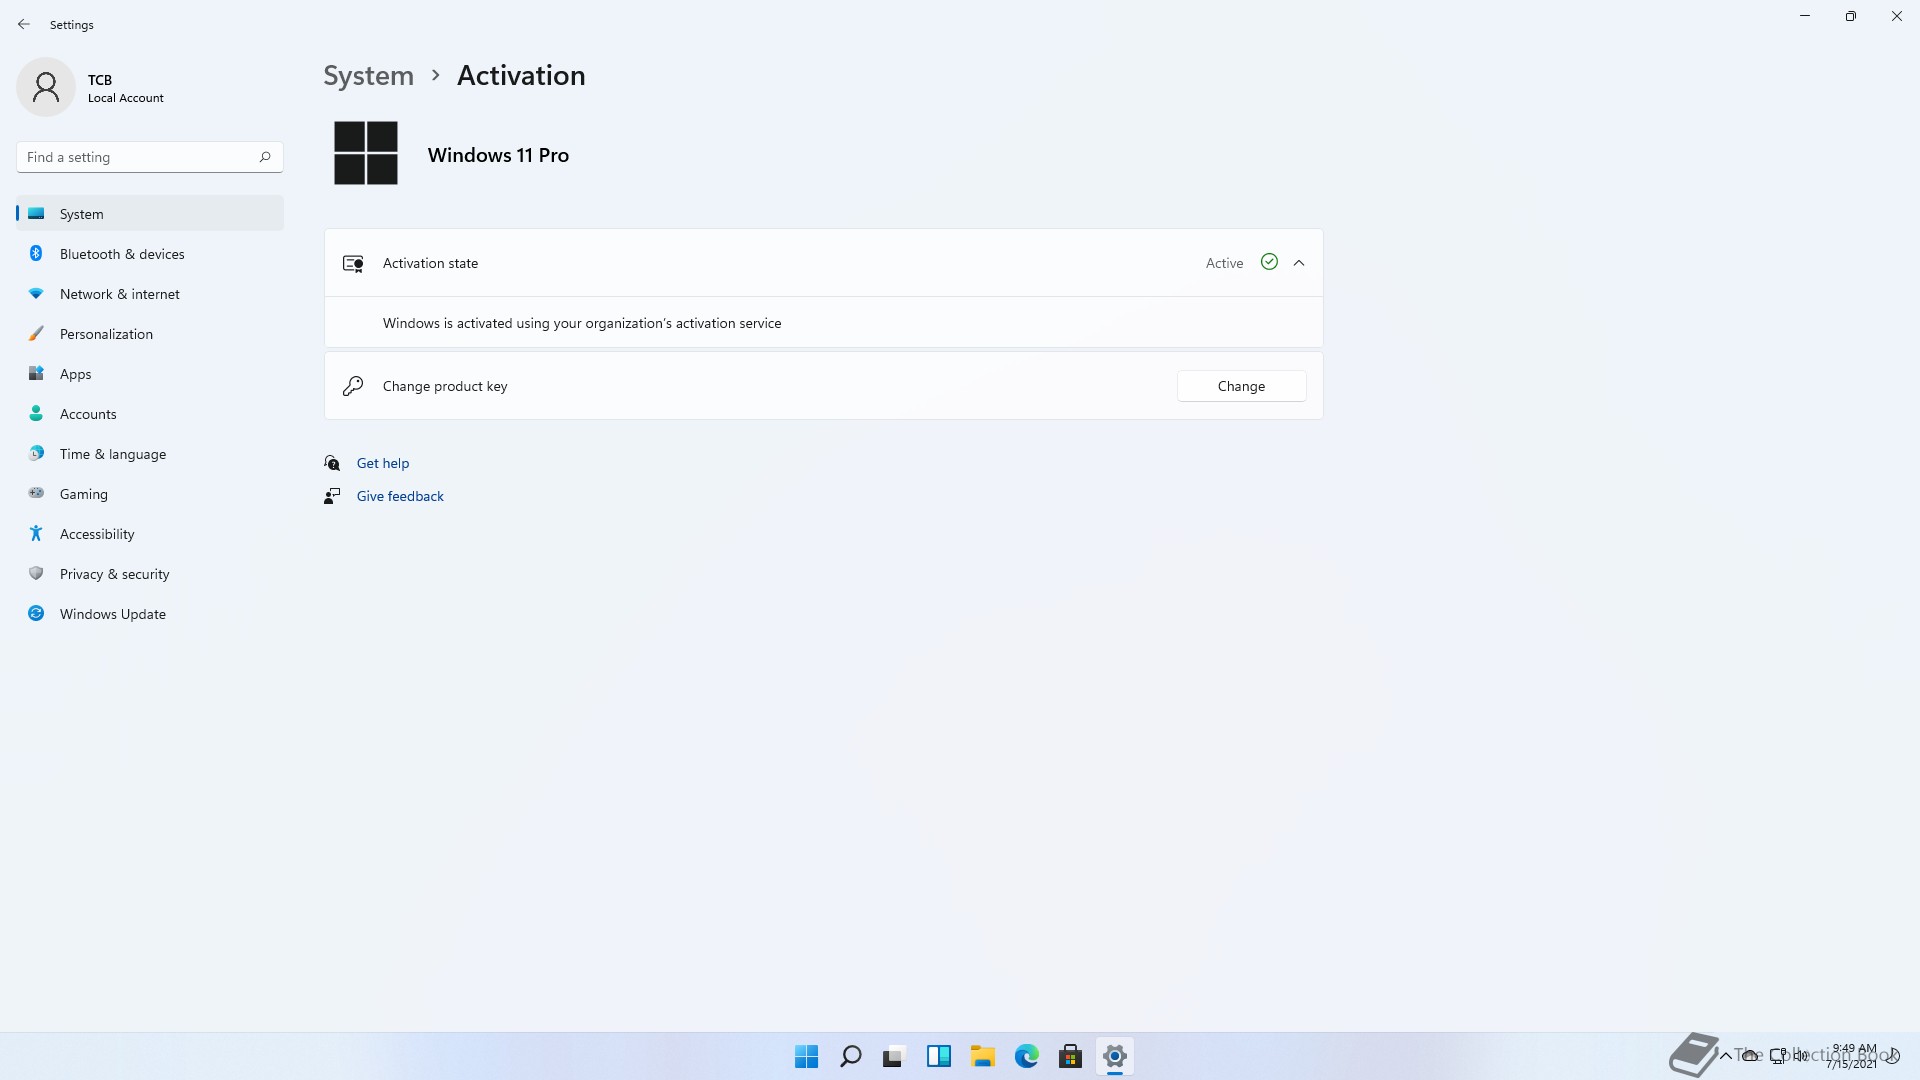Open Windows Update from the sidebar

[x=112, y=614]
